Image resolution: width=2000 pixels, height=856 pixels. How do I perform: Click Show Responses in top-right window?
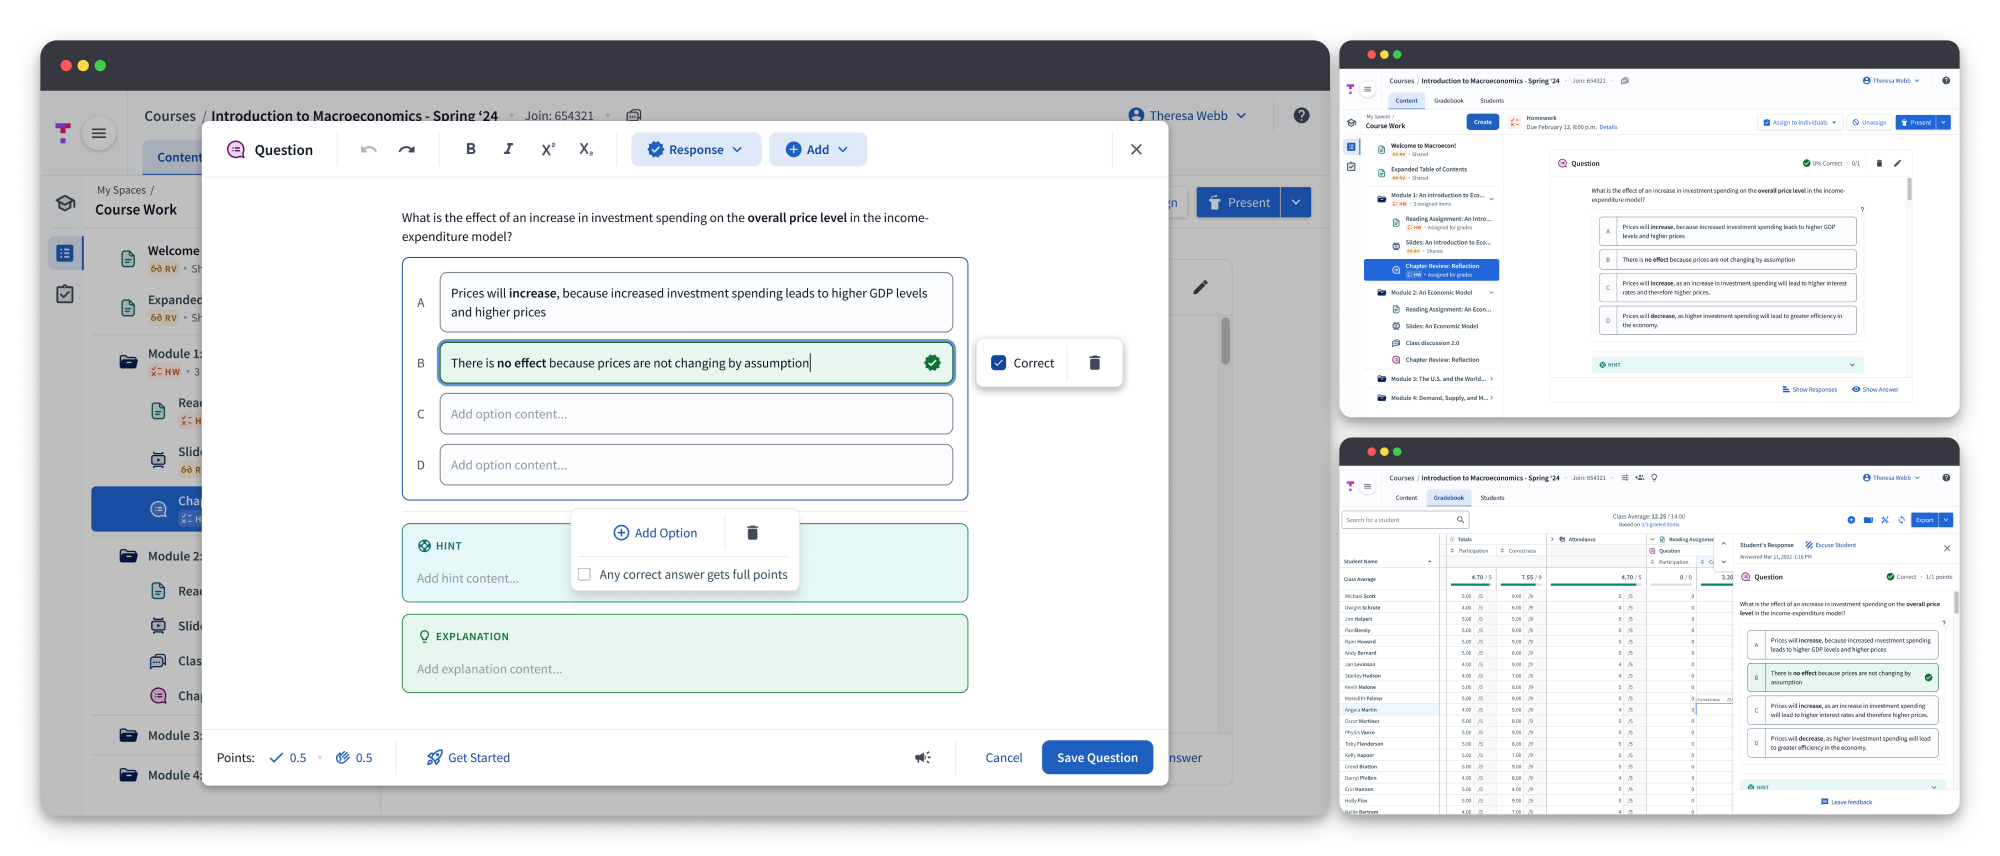(x=1809, y=389)
